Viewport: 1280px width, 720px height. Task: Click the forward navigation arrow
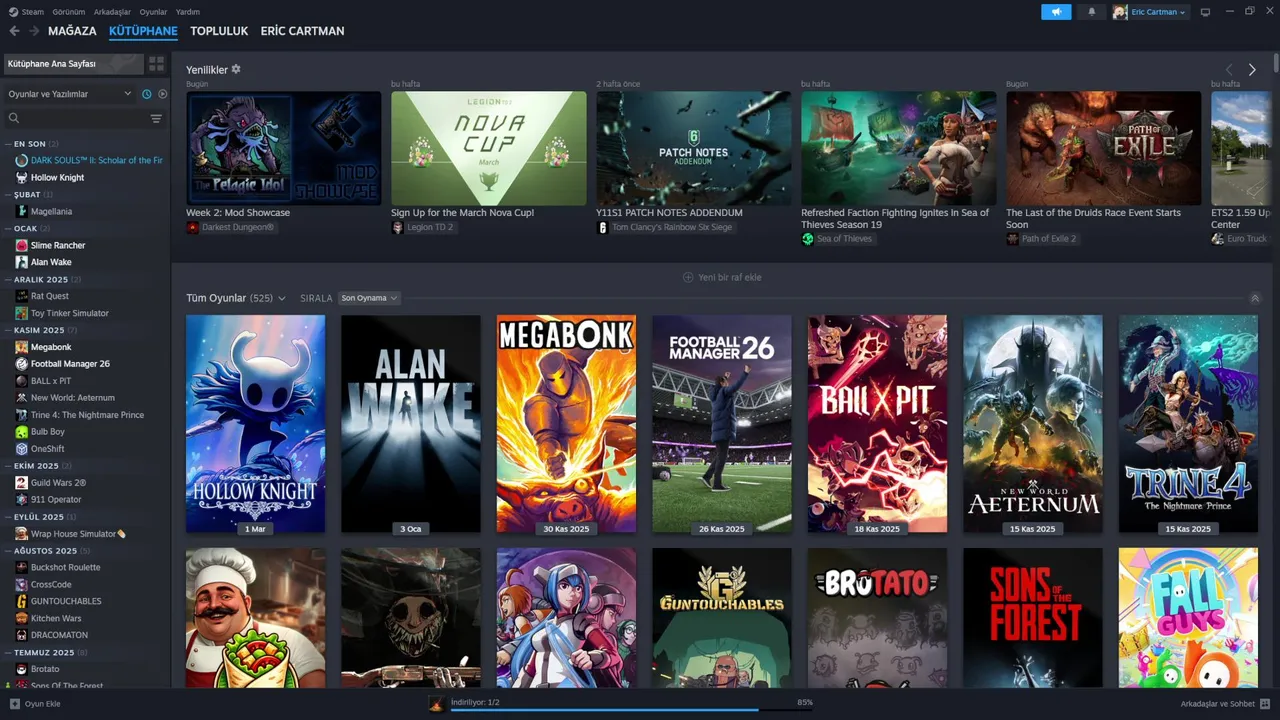click(x=34, y=31)
